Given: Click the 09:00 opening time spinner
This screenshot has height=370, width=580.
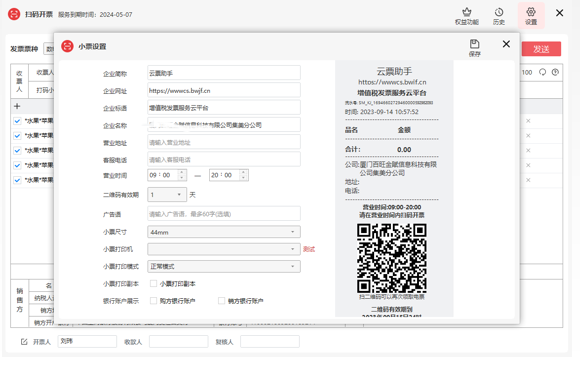Looking at the screenshot, I should pyautogui.click(x=167, y=175).
